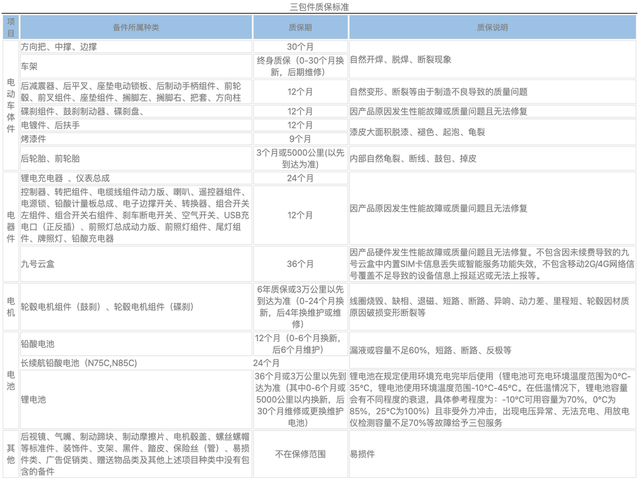The image size is (640, 481).
Task: Select the 电动车体件 row group label
Action: [x=11, y=105]
